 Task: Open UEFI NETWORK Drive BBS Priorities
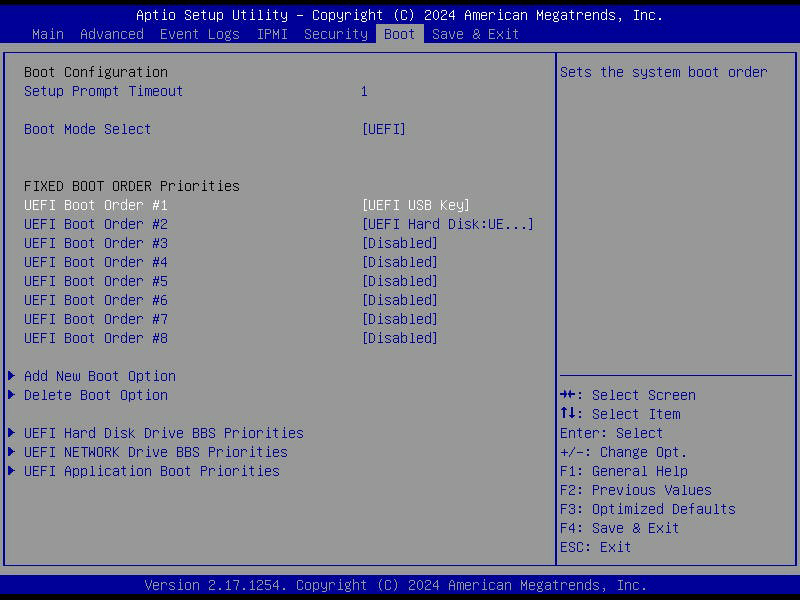click(155, 452)
